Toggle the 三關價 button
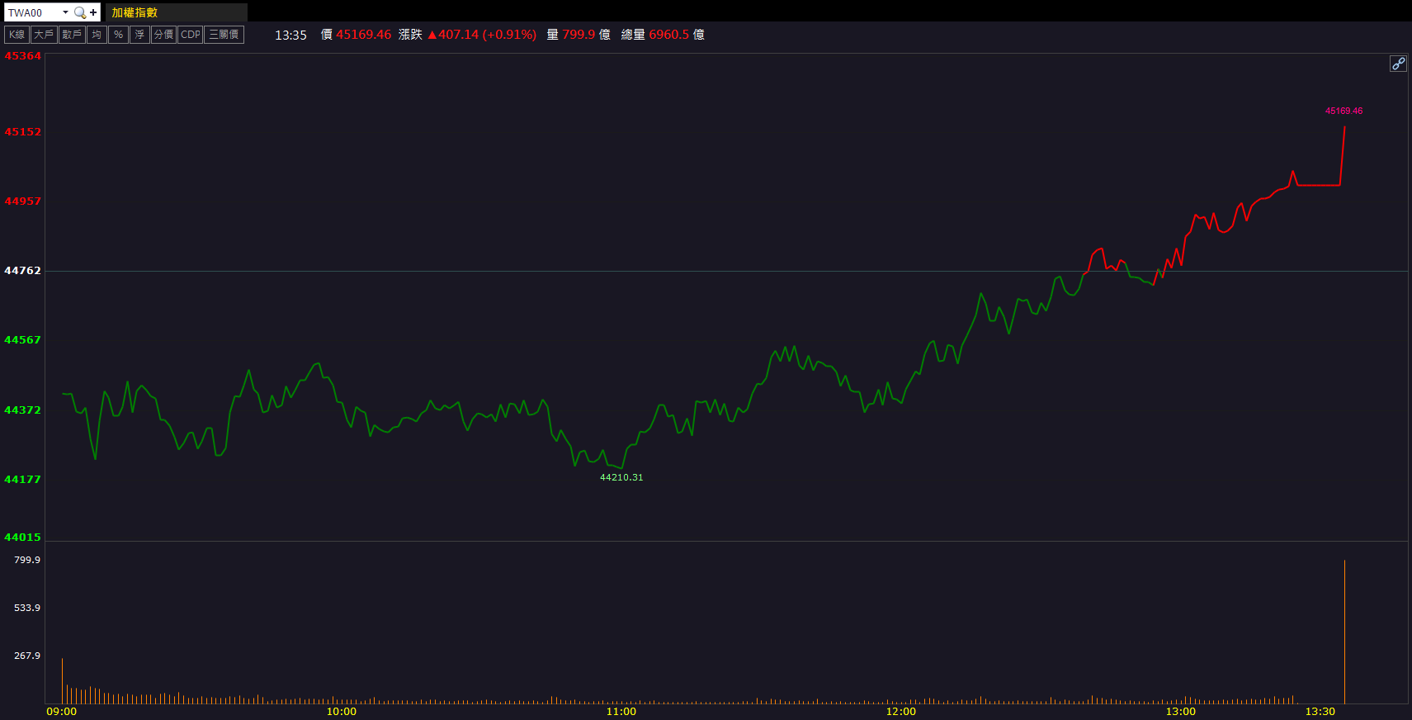1412x720 pixels. [224, 34]
